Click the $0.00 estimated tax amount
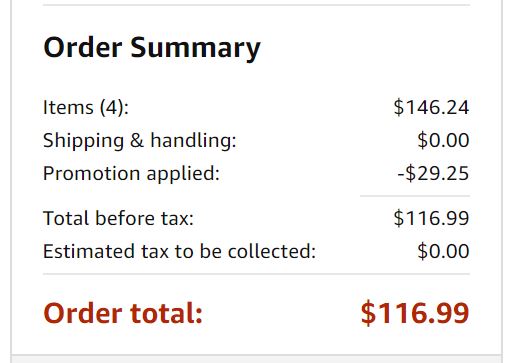 (x=443, y=251)
